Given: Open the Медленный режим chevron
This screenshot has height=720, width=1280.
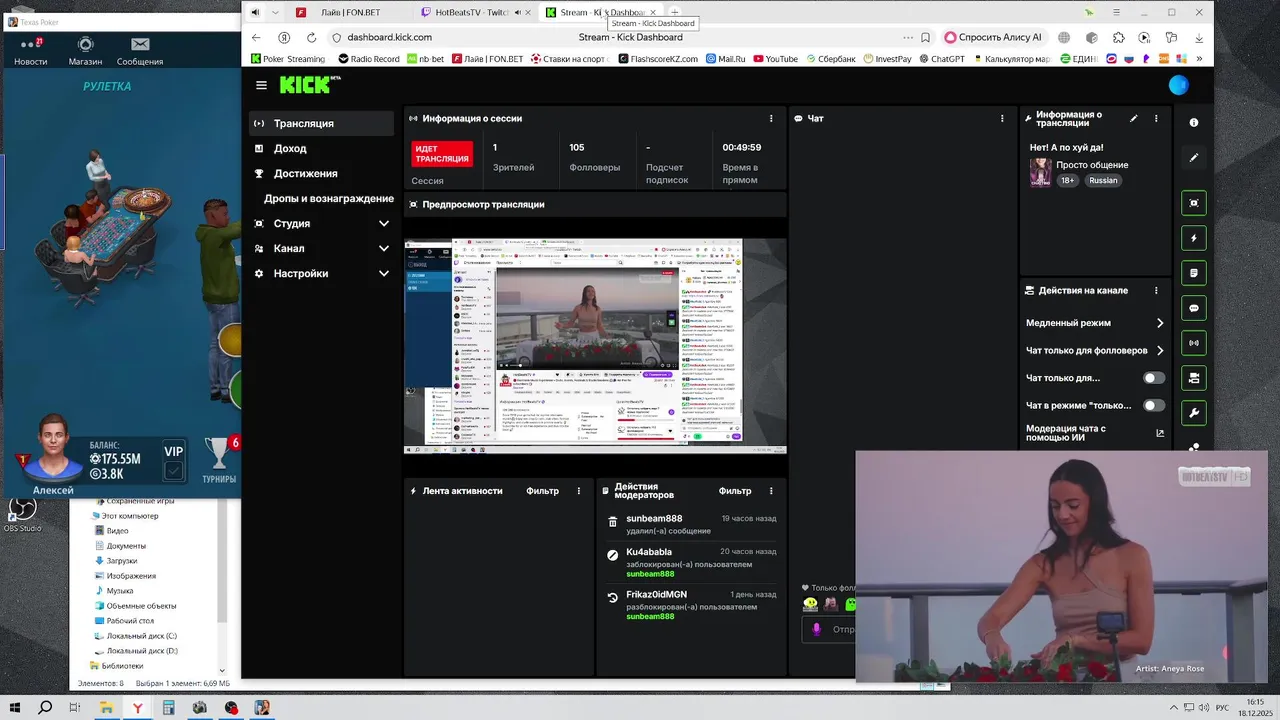Looking at the screenshot, I should pyautogui.click(x=1160, y=323).
